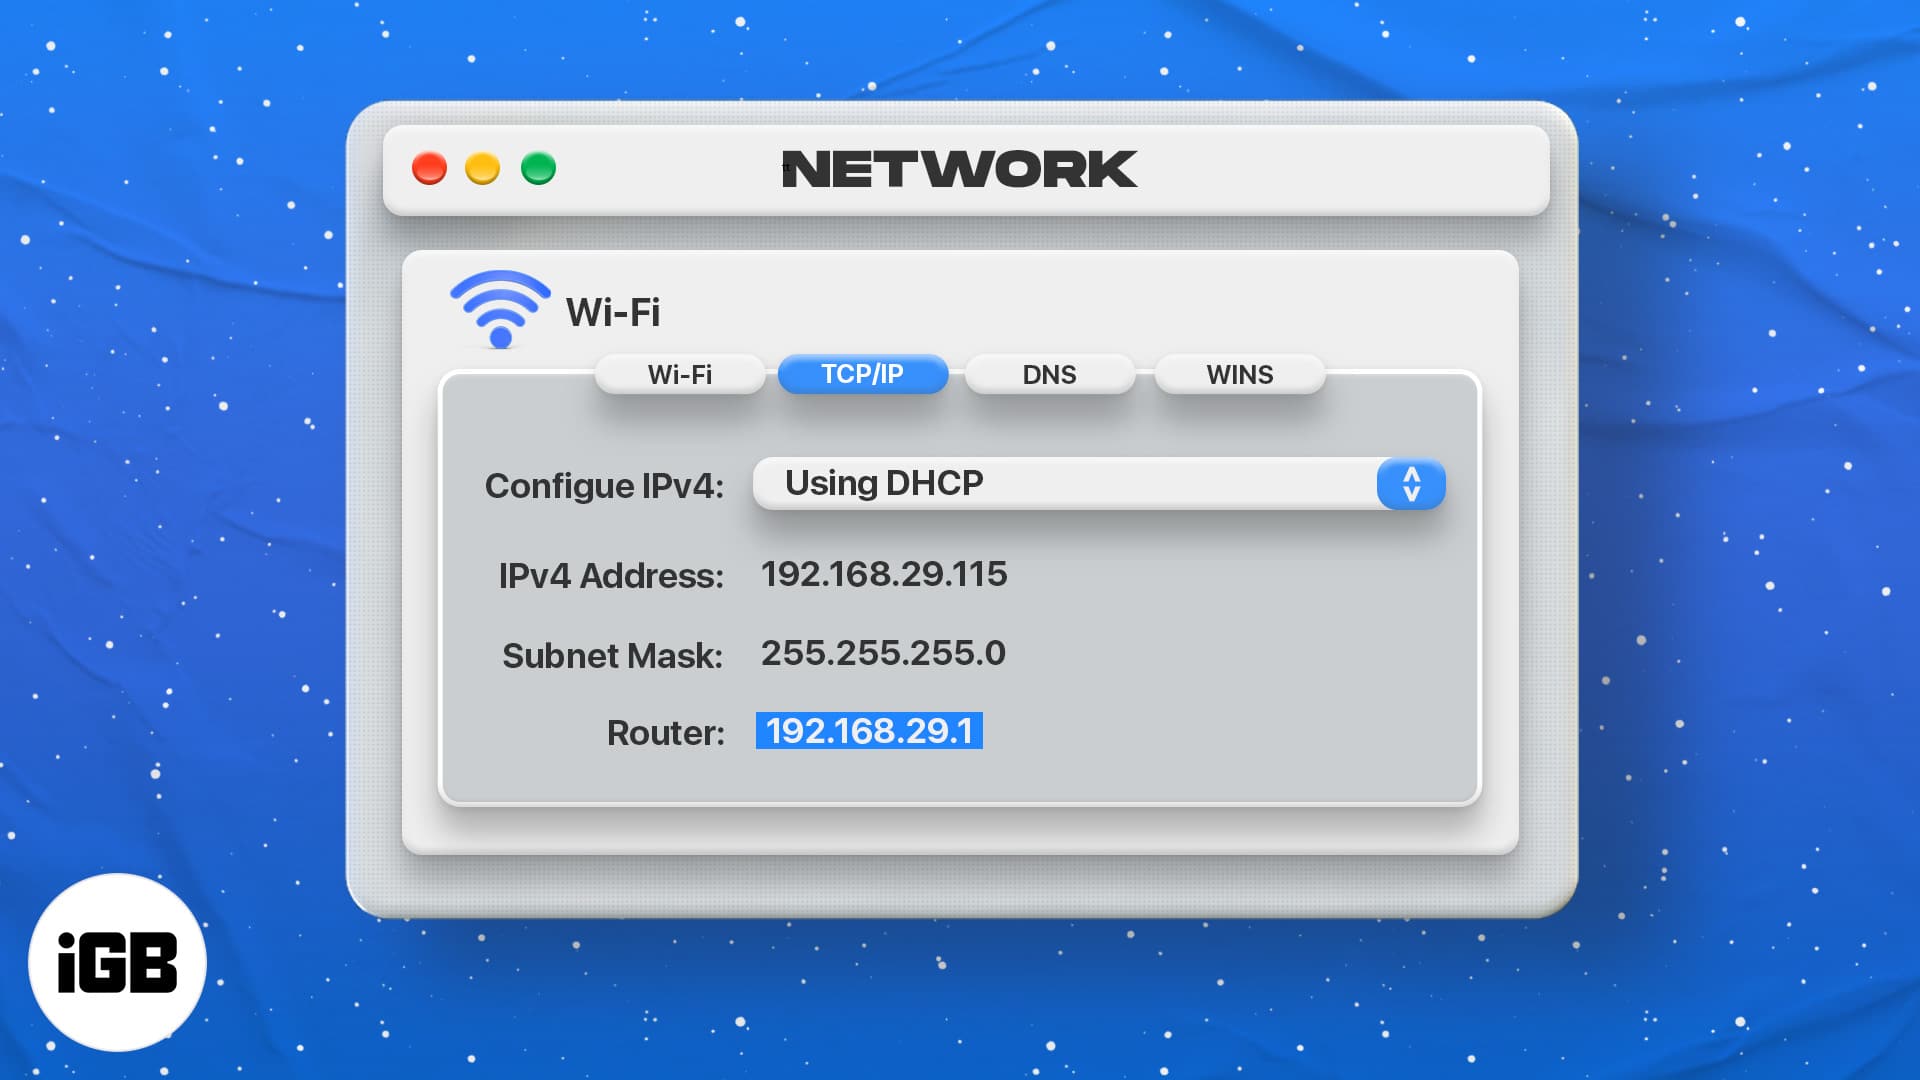Click the blue Wi-Fi signal icon
The image size is (1920, 1080).
tap(500, 308)
